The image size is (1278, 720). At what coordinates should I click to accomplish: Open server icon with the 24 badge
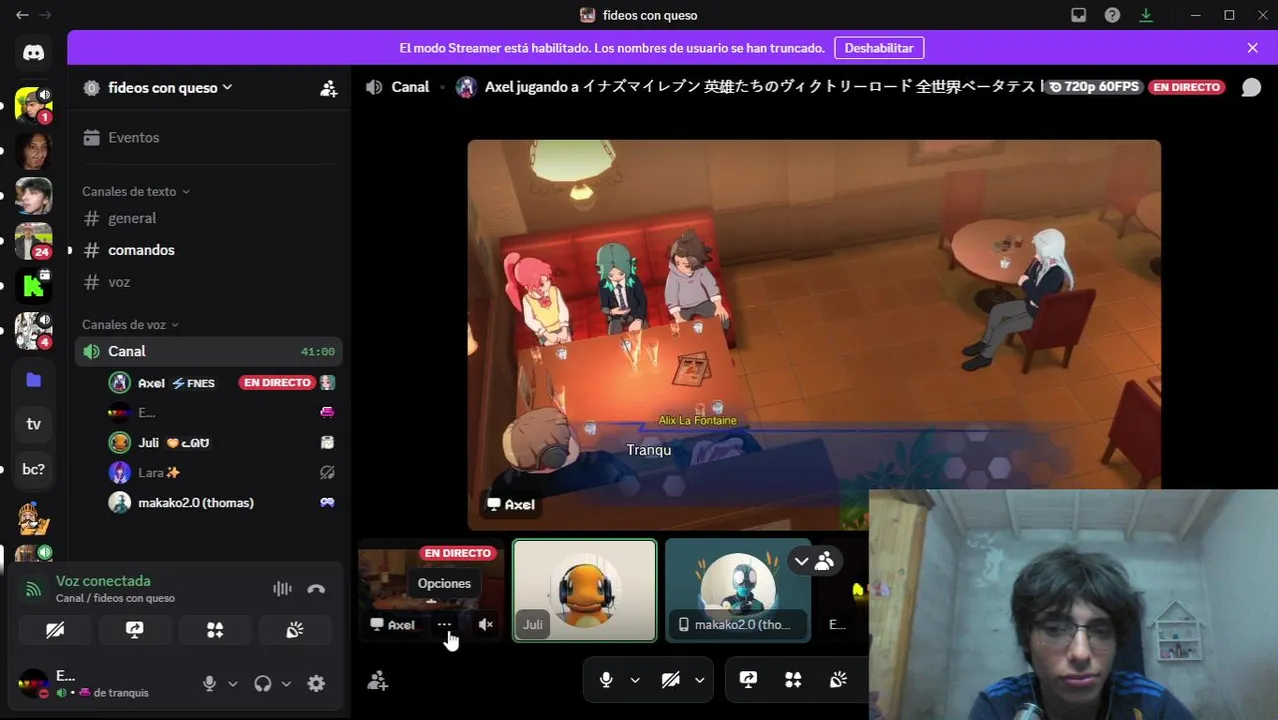[33, 241]
